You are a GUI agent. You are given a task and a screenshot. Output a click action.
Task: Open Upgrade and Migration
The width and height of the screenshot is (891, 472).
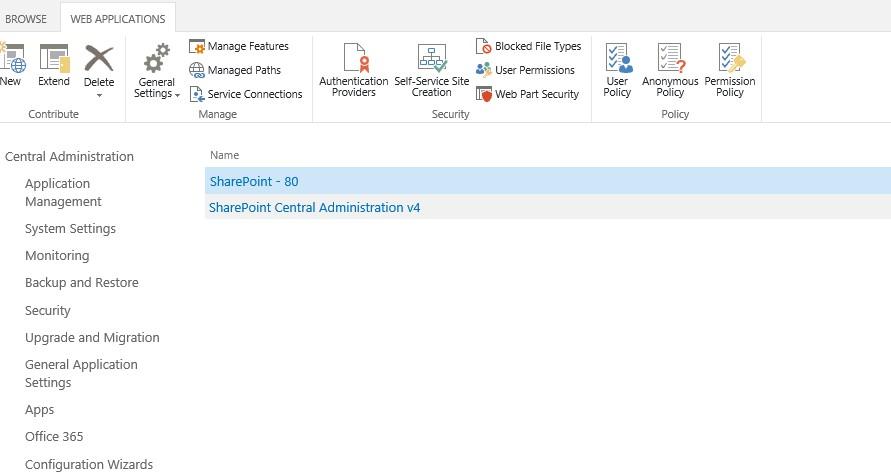click(92, 337)
